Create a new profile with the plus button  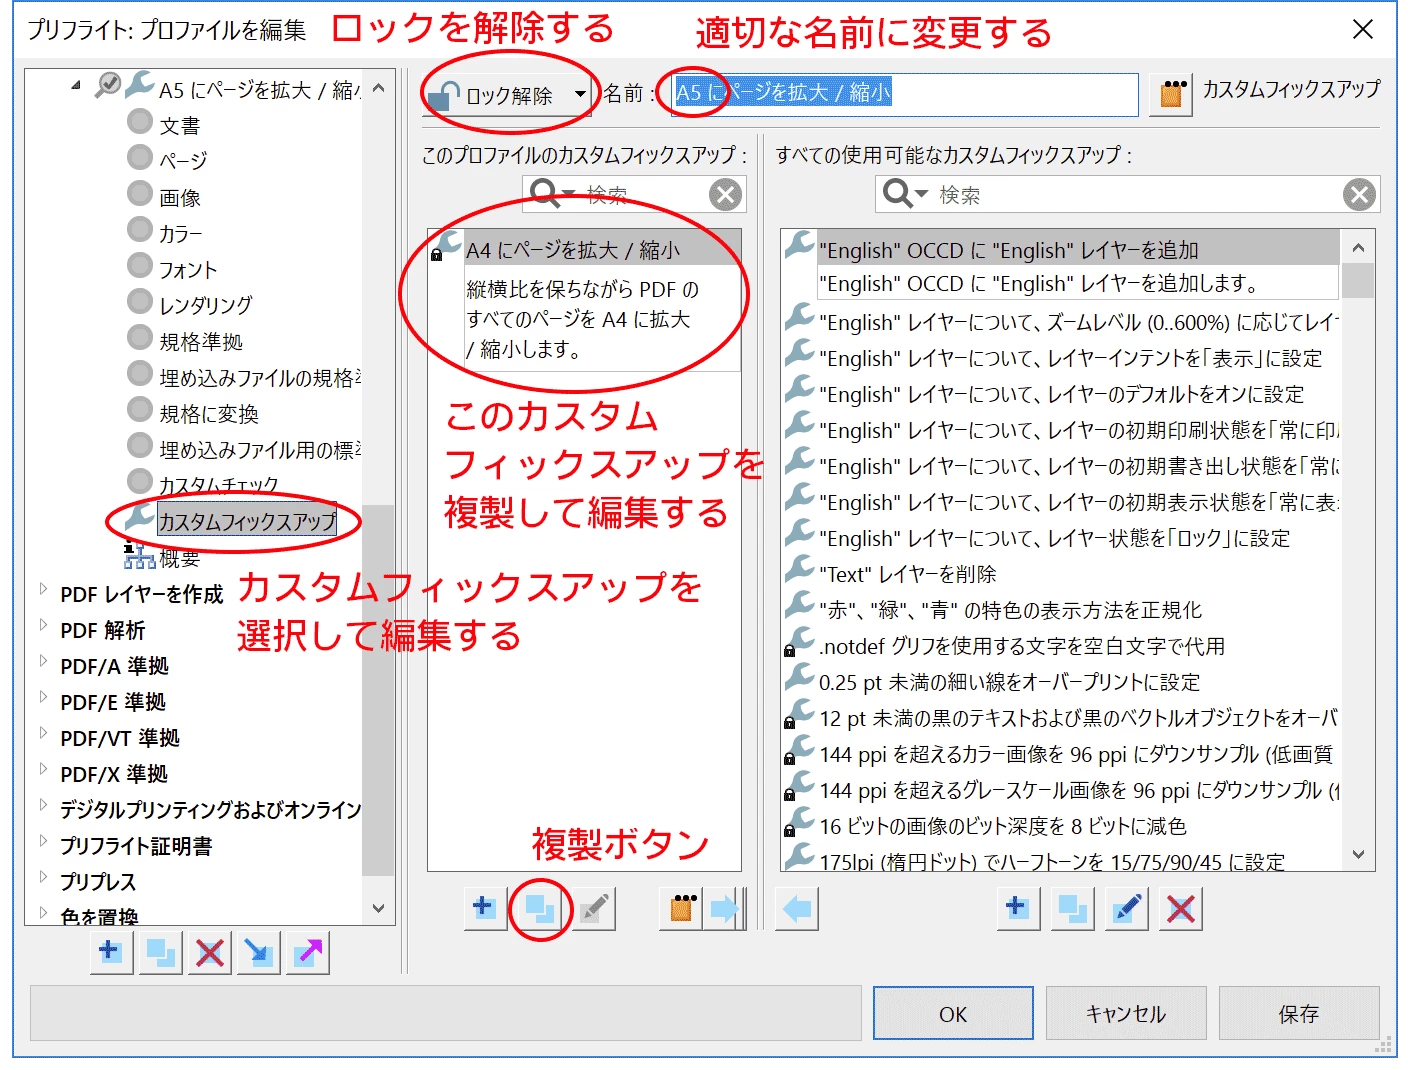[x=111, y=952]
